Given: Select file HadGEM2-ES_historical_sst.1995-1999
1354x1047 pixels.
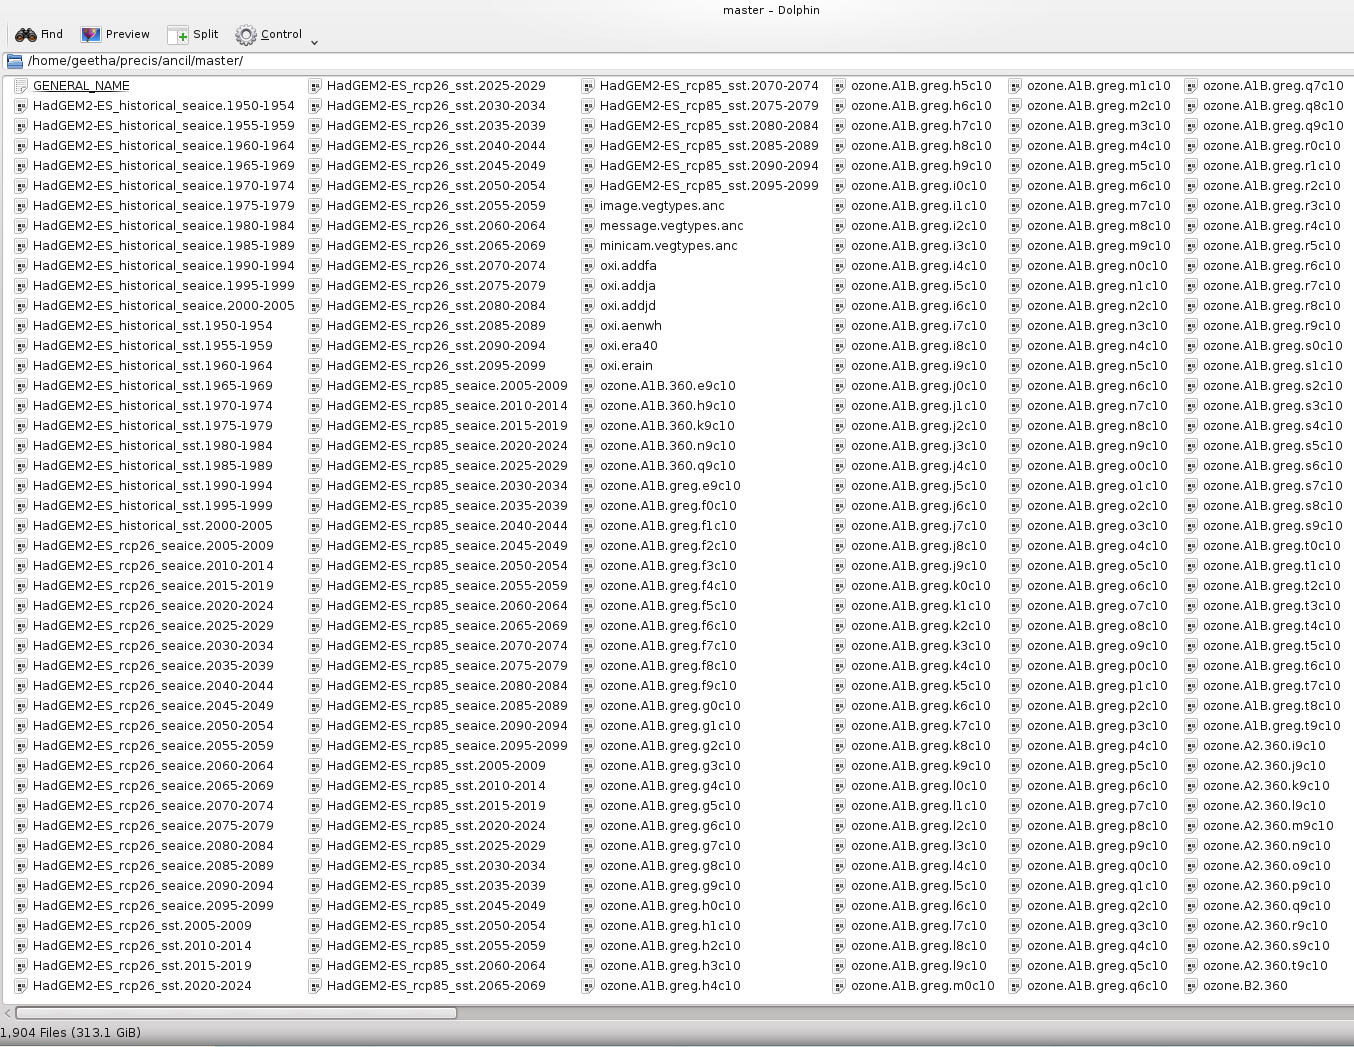Looking at the screenshot, I should click(153, 506).
